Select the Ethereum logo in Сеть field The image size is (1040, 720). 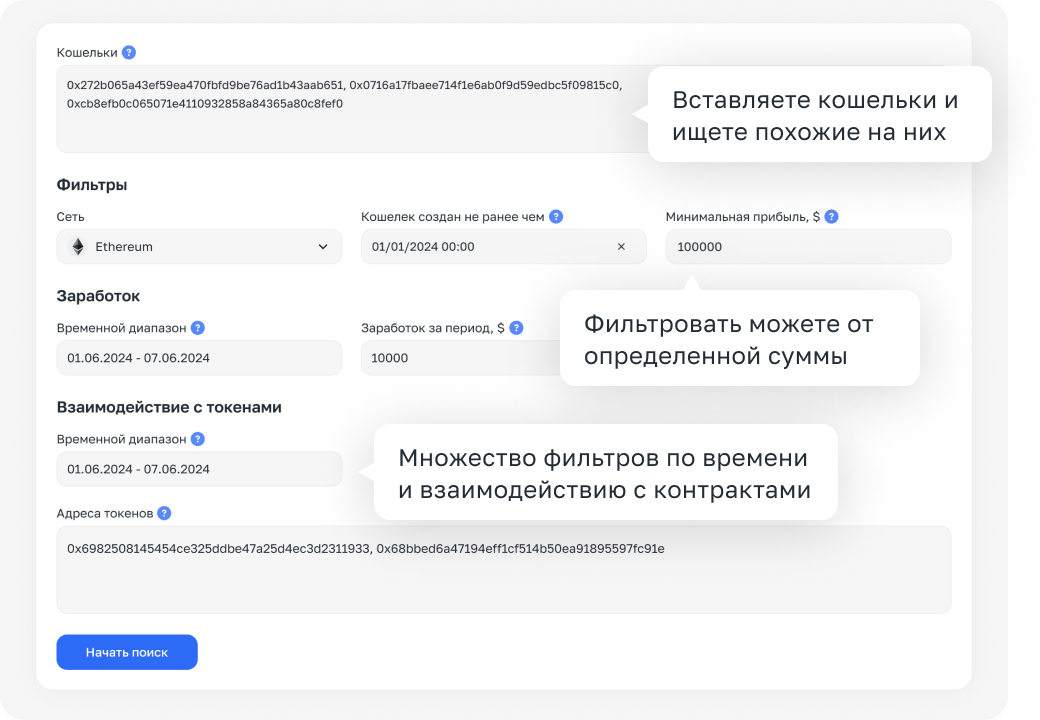78,247
